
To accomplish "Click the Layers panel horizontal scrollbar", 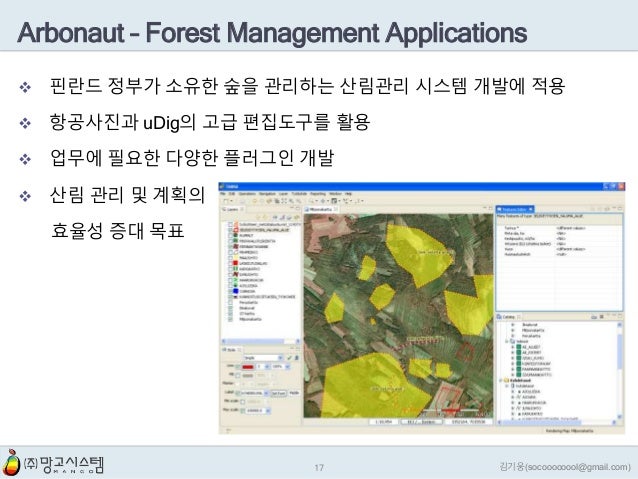I will pos(260,341).
